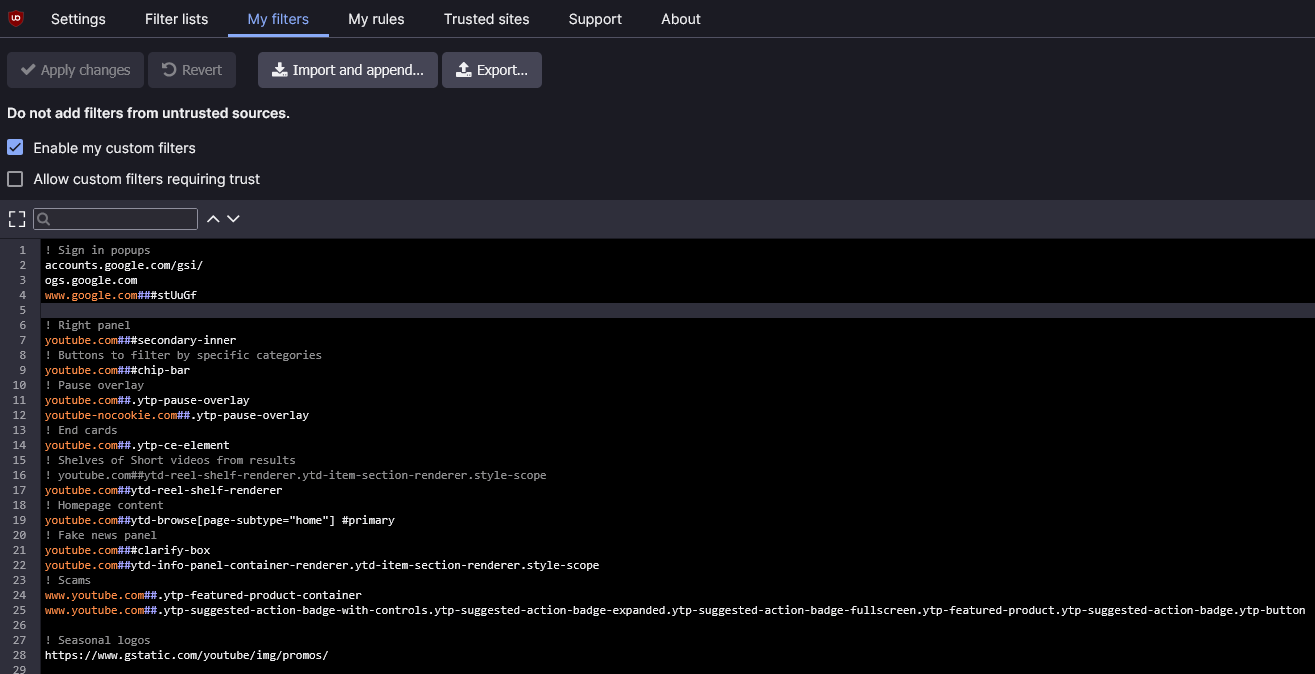The height and width of the screenshot is (674, 1315).
Task: Jump to next search match arrow
Action: tap(233, 219)
